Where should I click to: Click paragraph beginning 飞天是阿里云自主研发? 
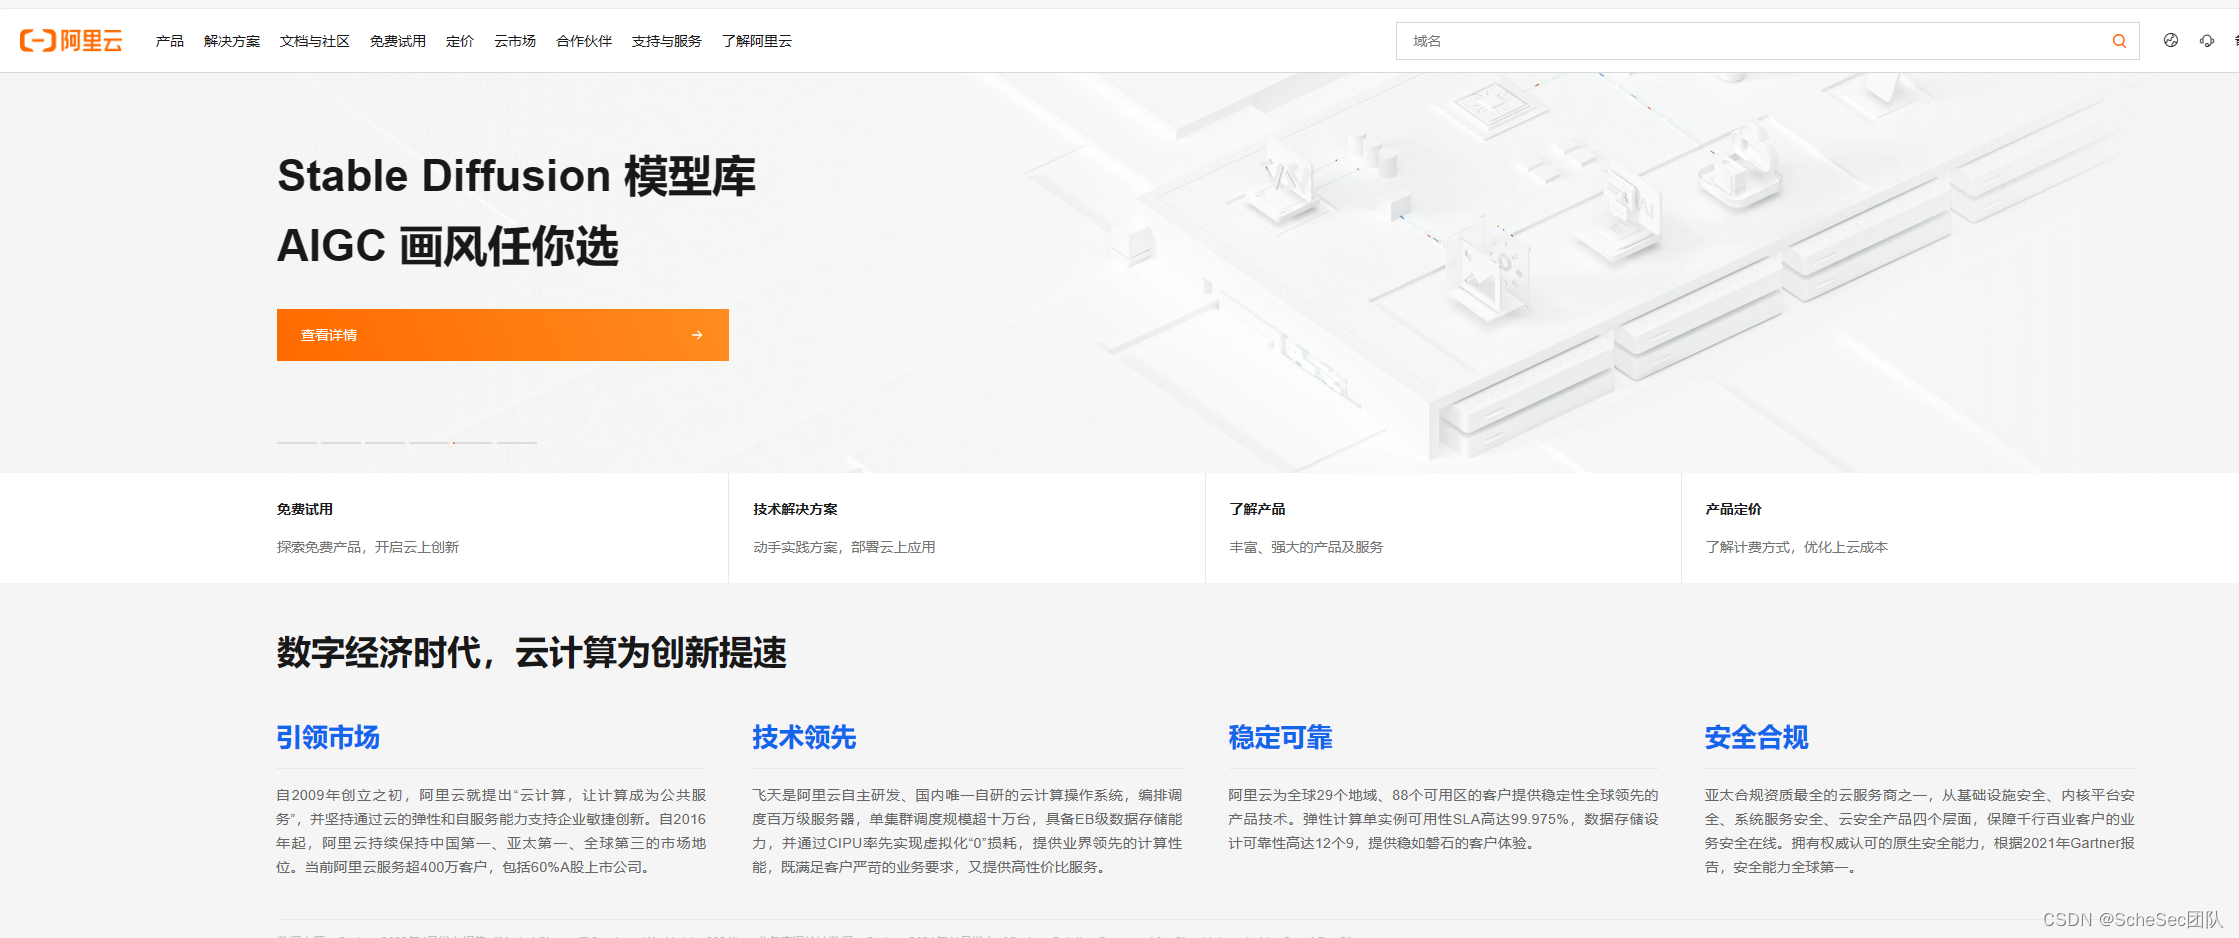point(967,831)
